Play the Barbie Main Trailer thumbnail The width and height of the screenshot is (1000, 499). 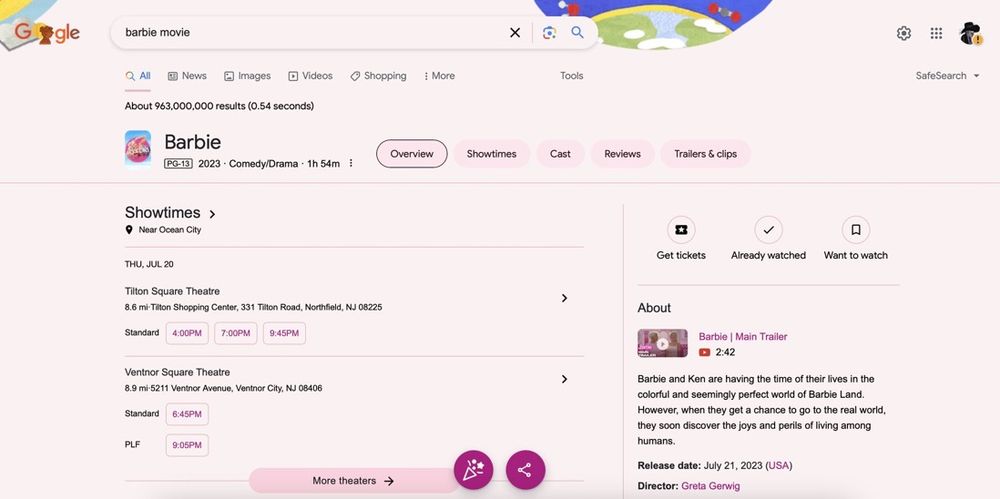pyautogui.click(x=663, y=343)
